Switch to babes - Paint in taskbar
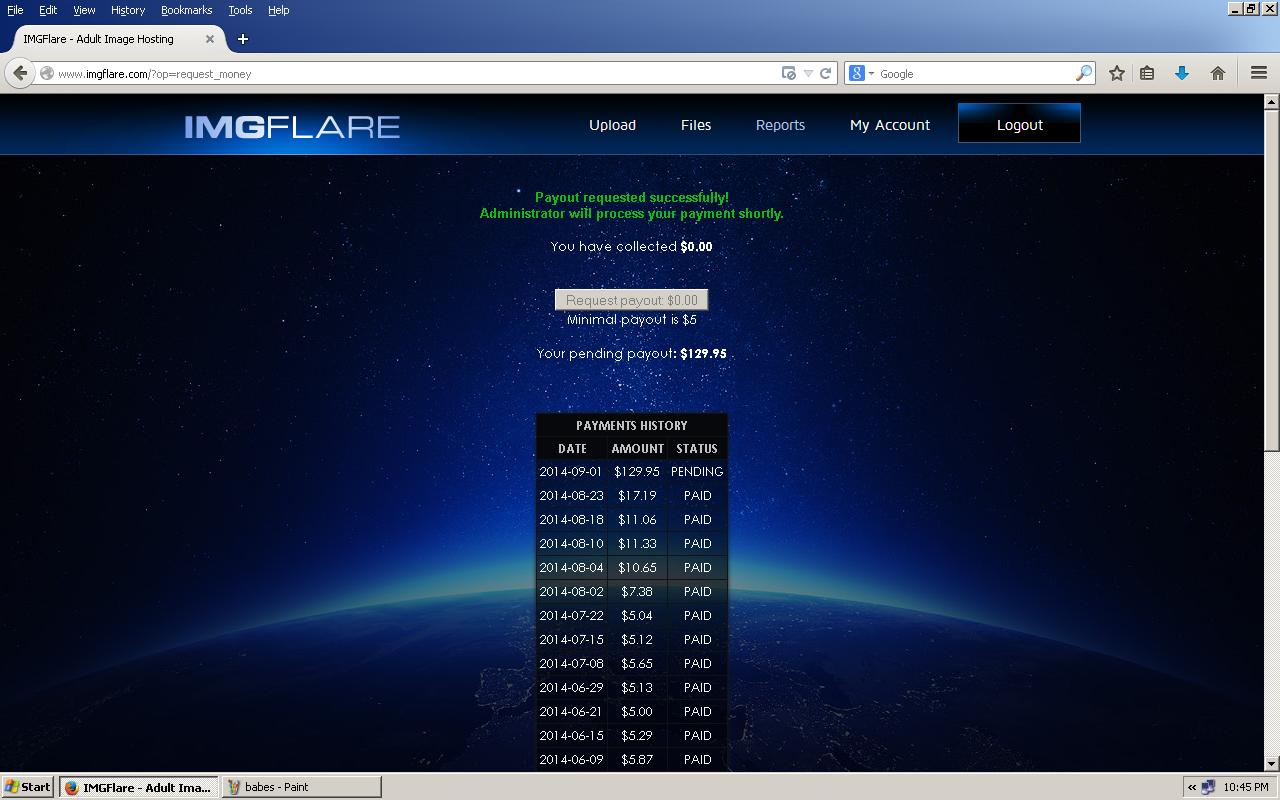This screenshot has height=800, width=1280. (301, 787)
